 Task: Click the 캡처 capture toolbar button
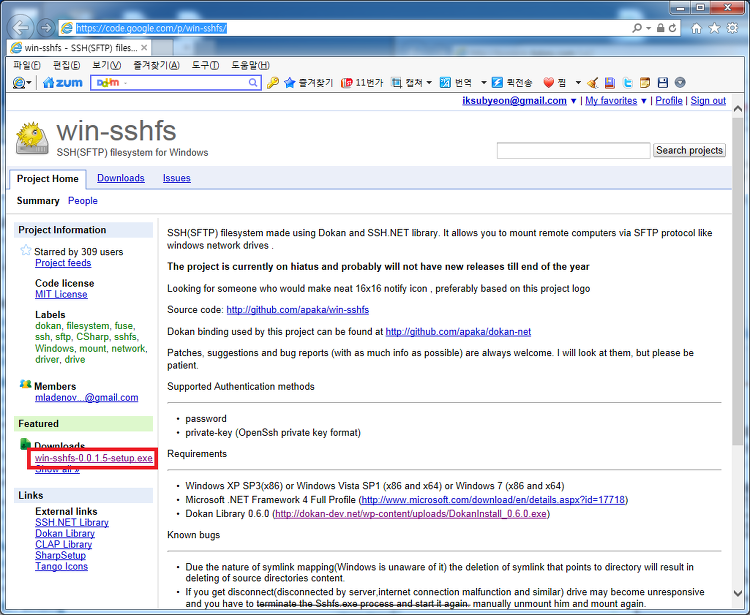tap(407, 83)
